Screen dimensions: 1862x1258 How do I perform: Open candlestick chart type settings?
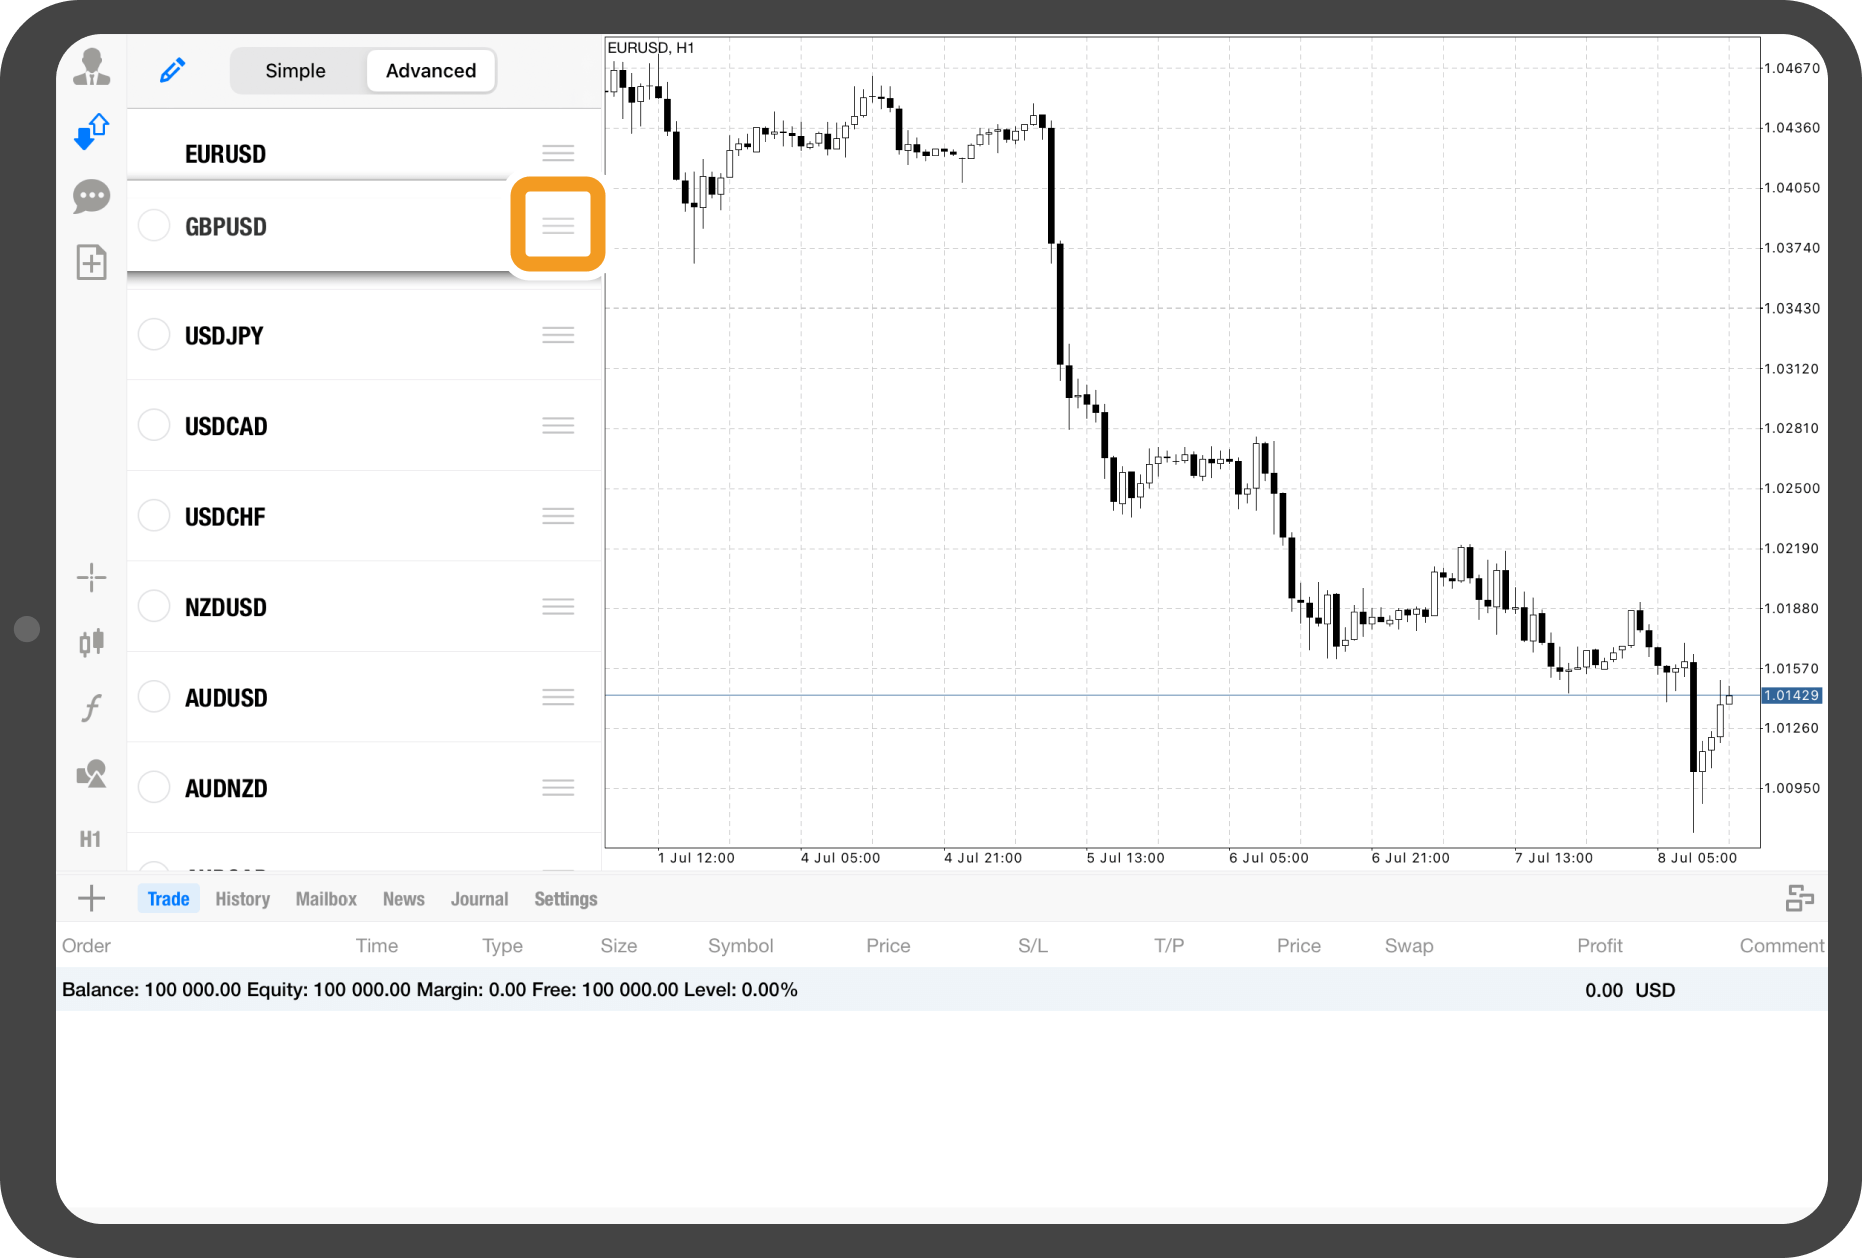tap(91, 642)
